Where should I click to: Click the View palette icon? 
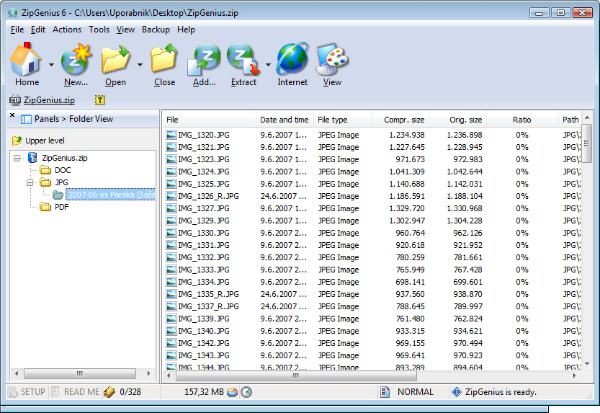coord(332,62)
